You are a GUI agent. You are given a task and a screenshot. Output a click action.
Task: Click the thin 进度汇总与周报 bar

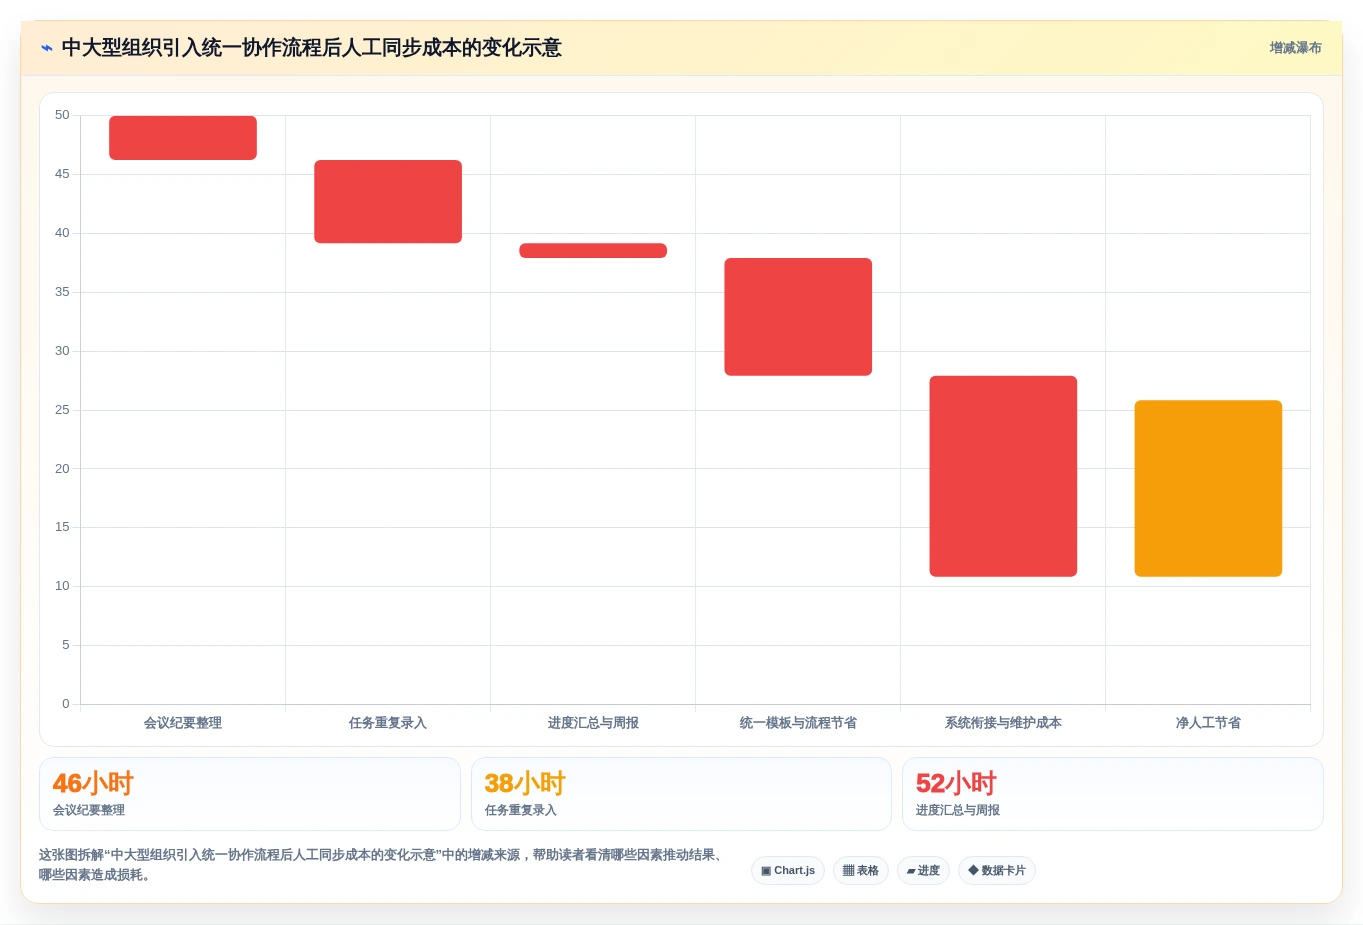pyautogui.click(x=593, y=250)
